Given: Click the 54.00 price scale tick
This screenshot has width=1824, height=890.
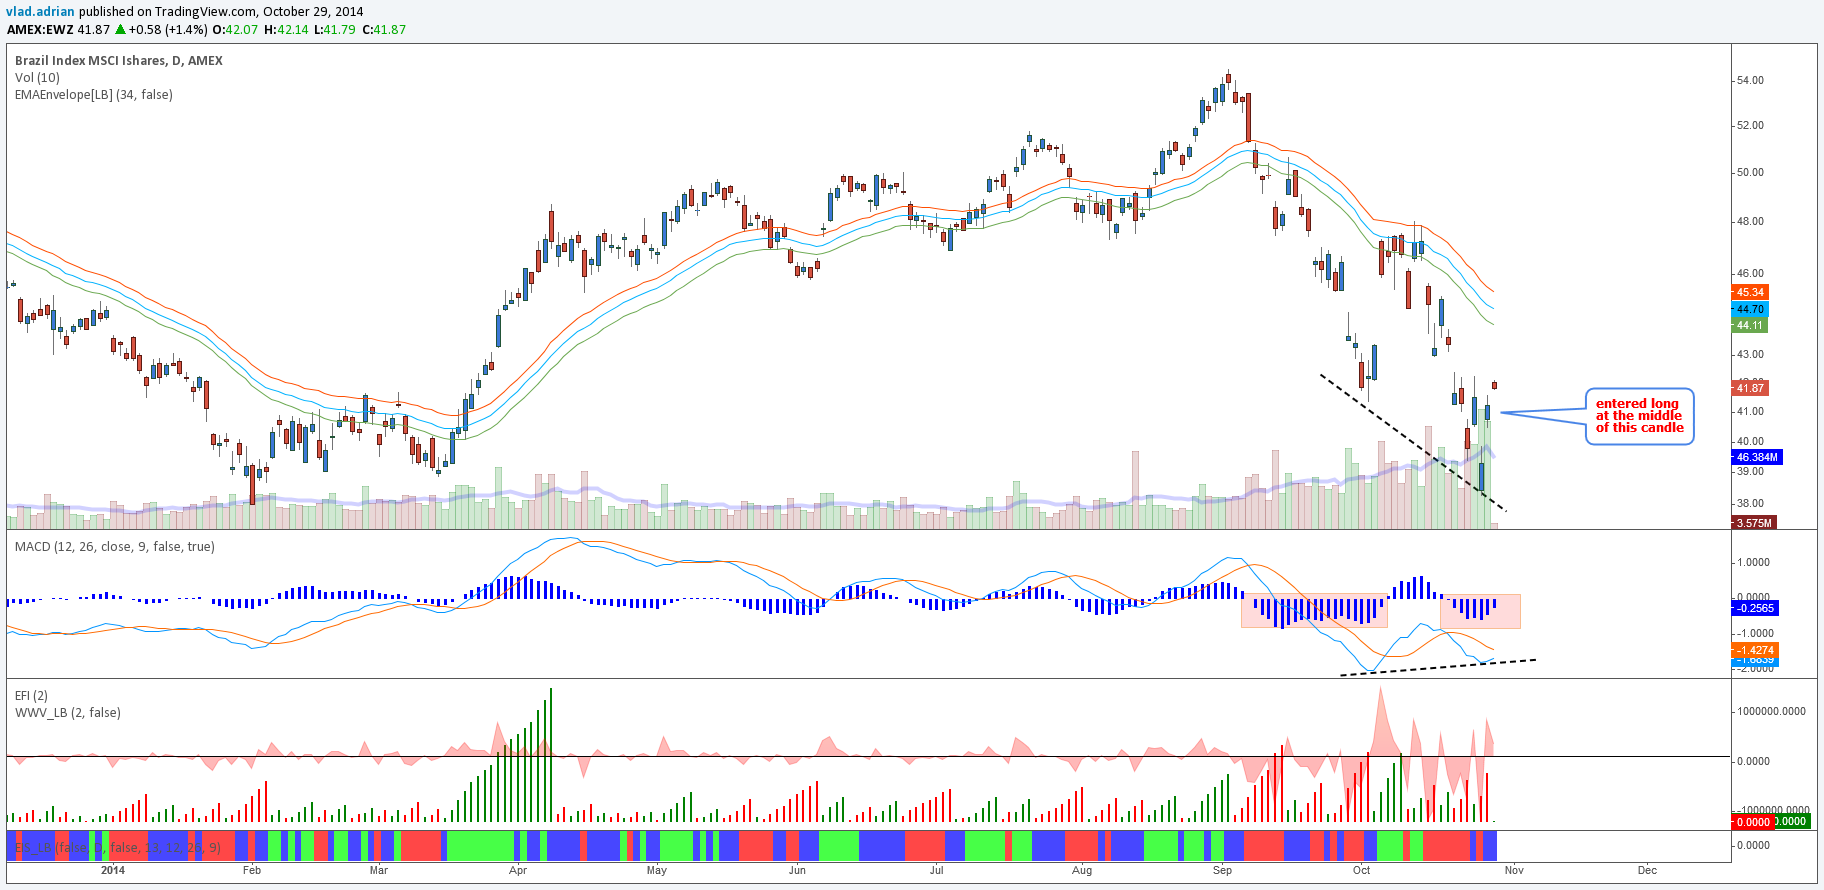Looking at the screenshot, I should [1750, 81].
